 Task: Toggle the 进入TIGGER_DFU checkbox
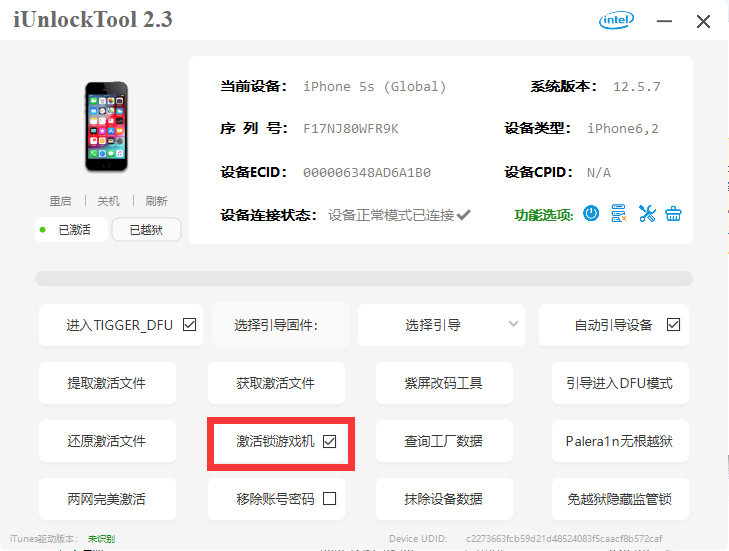point(190,325)
